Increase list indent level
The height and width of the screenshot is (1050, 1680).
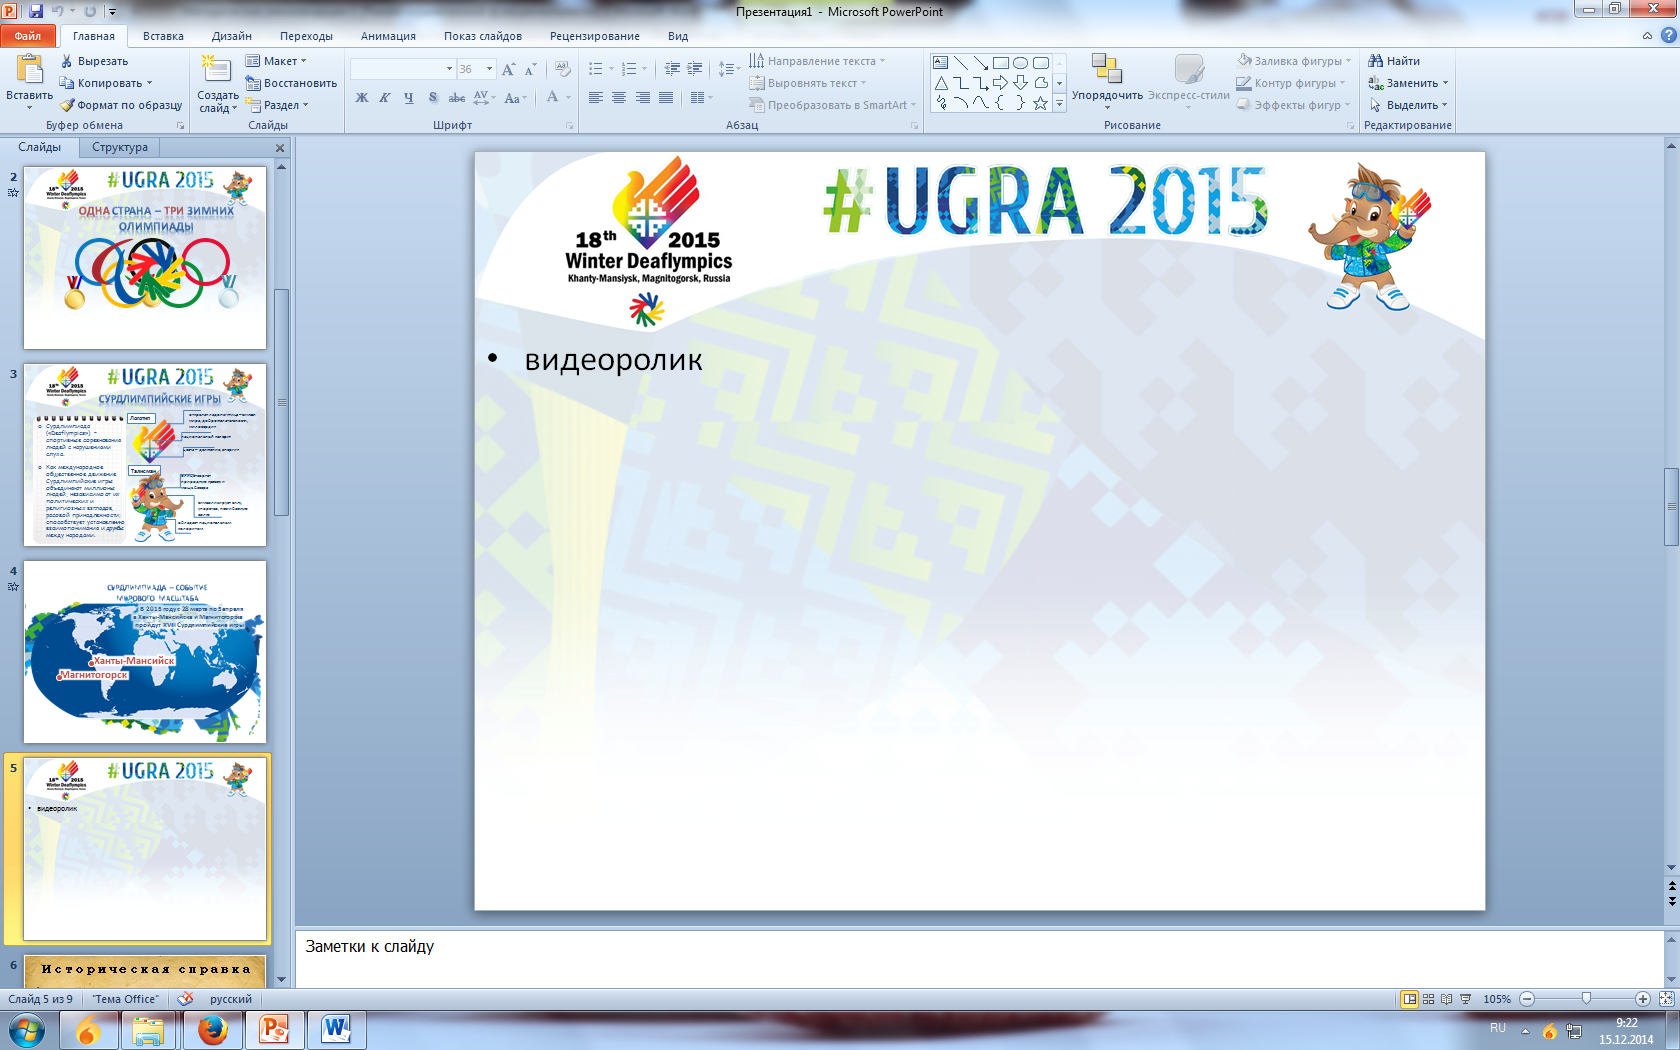695,69
